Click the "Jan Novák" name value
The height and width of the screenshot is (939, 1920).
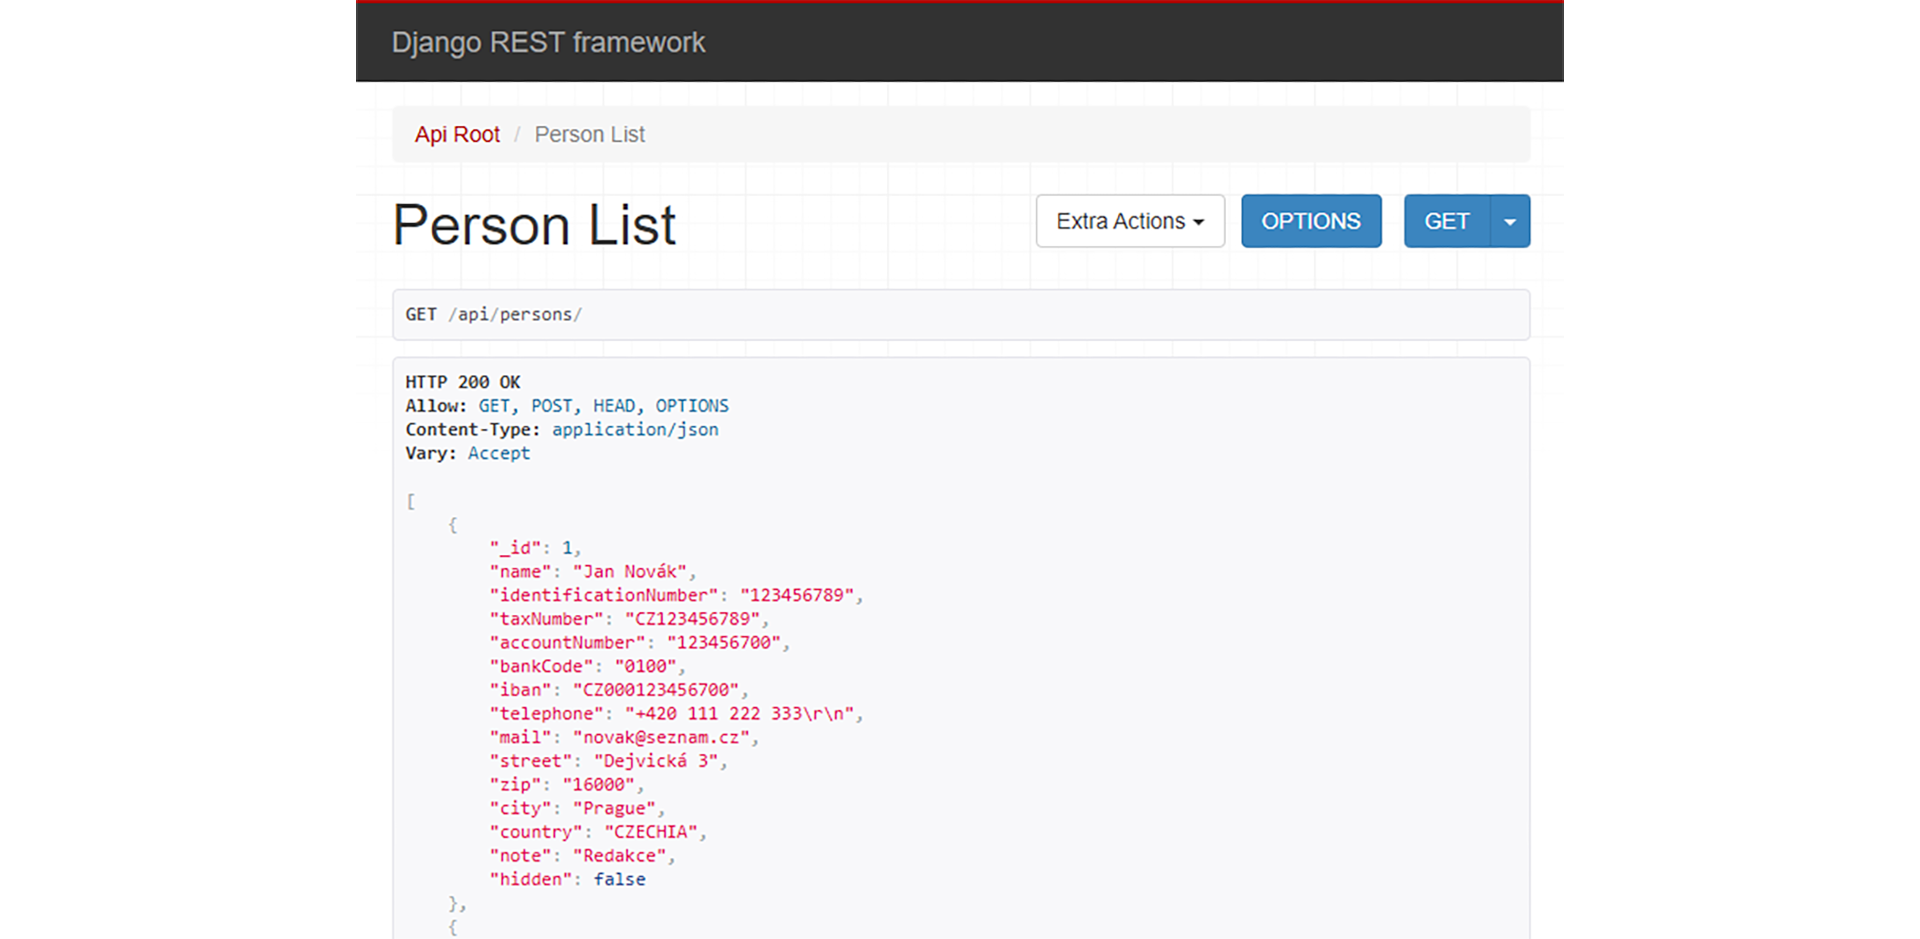coord(630,572)
